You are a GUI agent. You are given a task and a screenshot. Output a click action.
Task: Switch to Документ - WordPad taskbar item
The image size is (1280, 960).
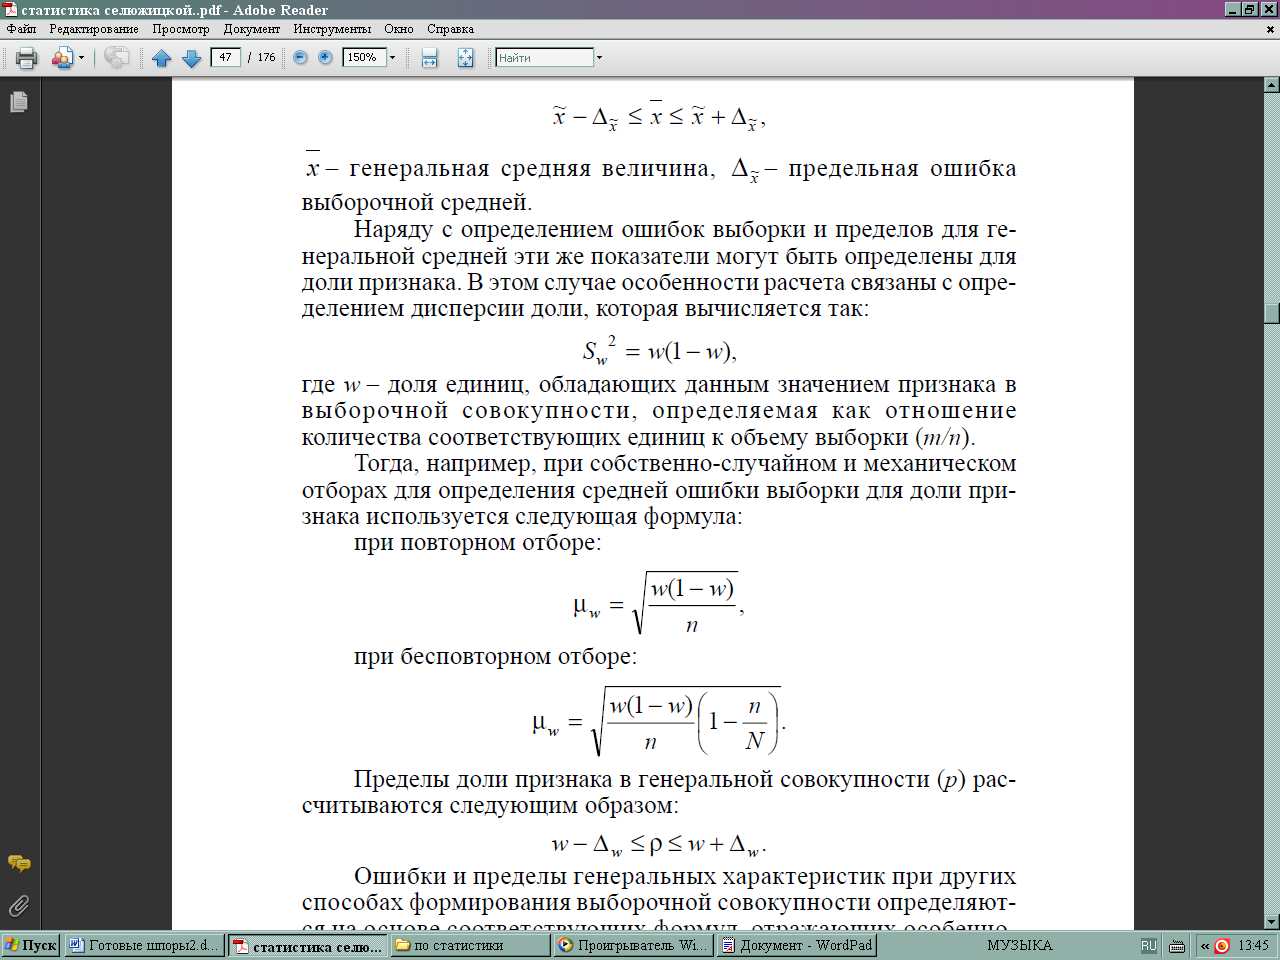click(796, 945)
